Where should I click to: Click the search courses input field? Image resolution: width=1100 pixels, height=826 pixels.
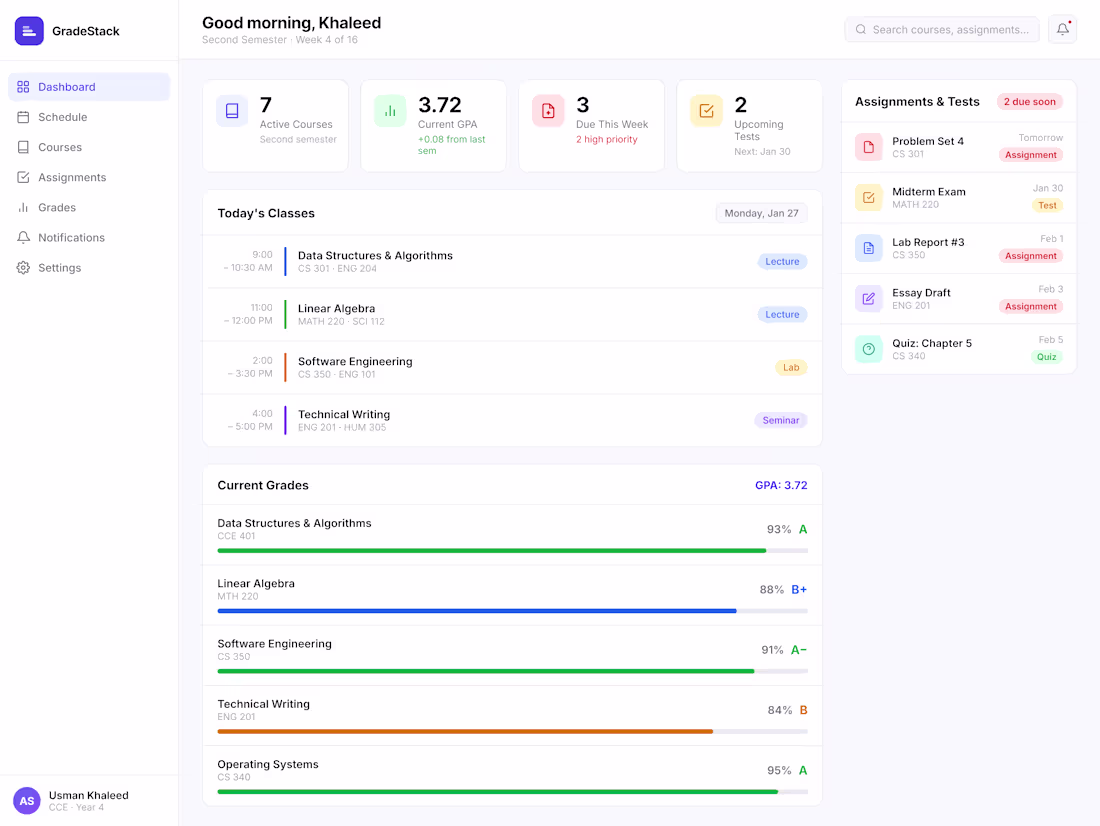click(x=942, y=29)
